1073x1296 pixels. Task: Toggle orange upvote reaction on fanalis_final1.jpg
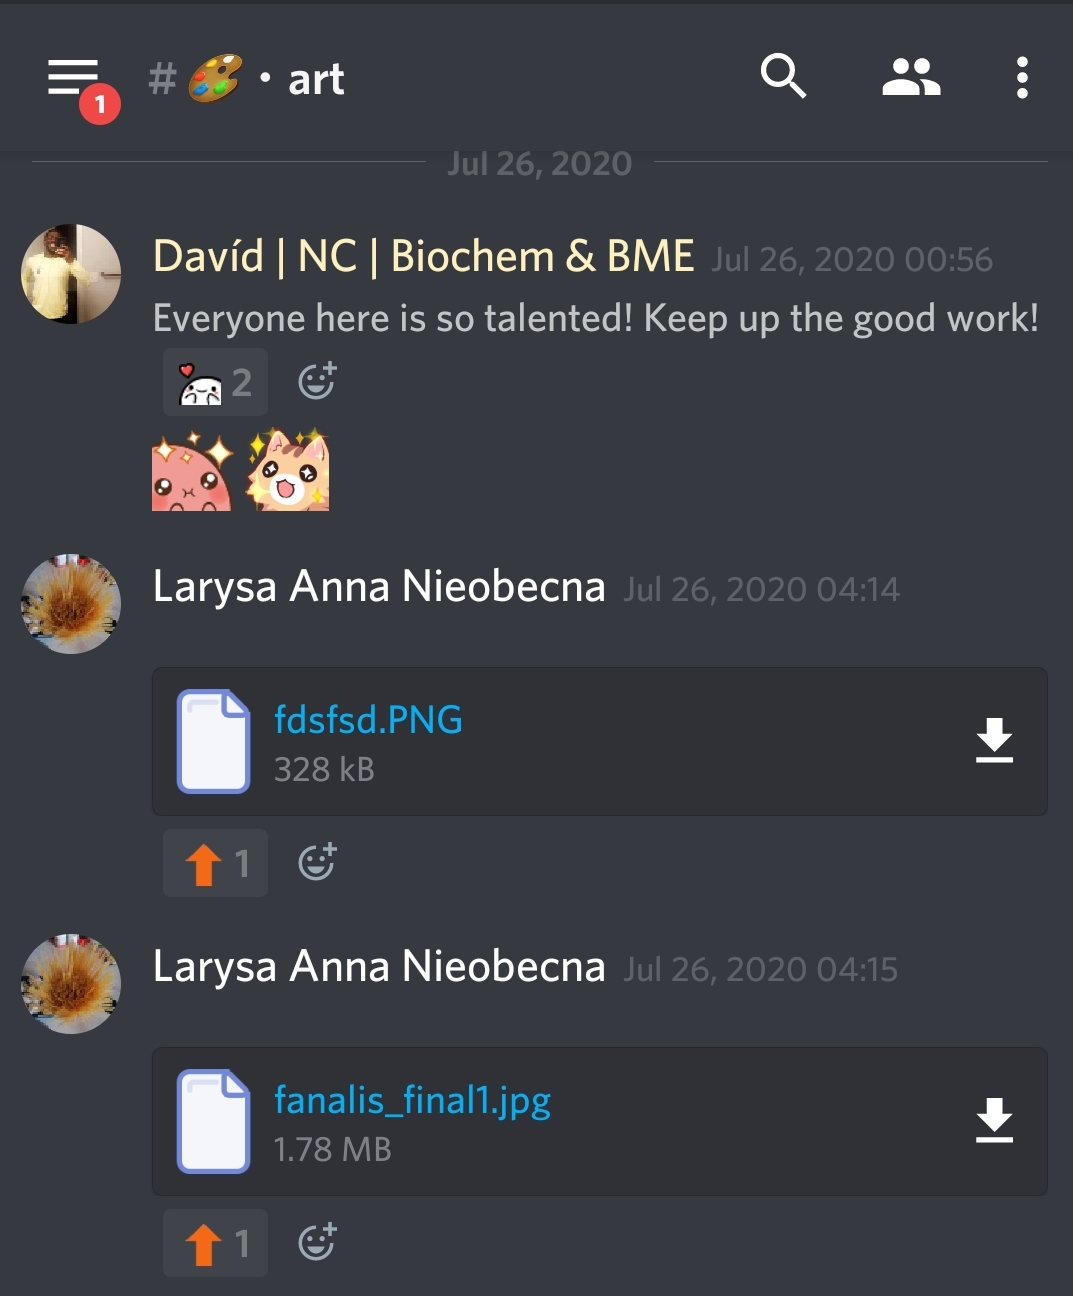point(215,1243)
